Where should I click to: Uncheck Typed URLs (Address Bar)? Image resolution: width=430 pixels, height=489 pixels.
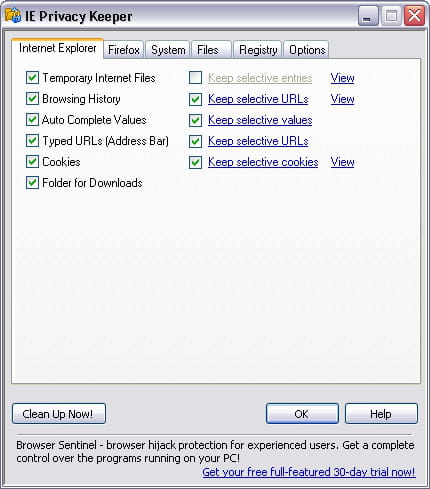click(32, 141)
